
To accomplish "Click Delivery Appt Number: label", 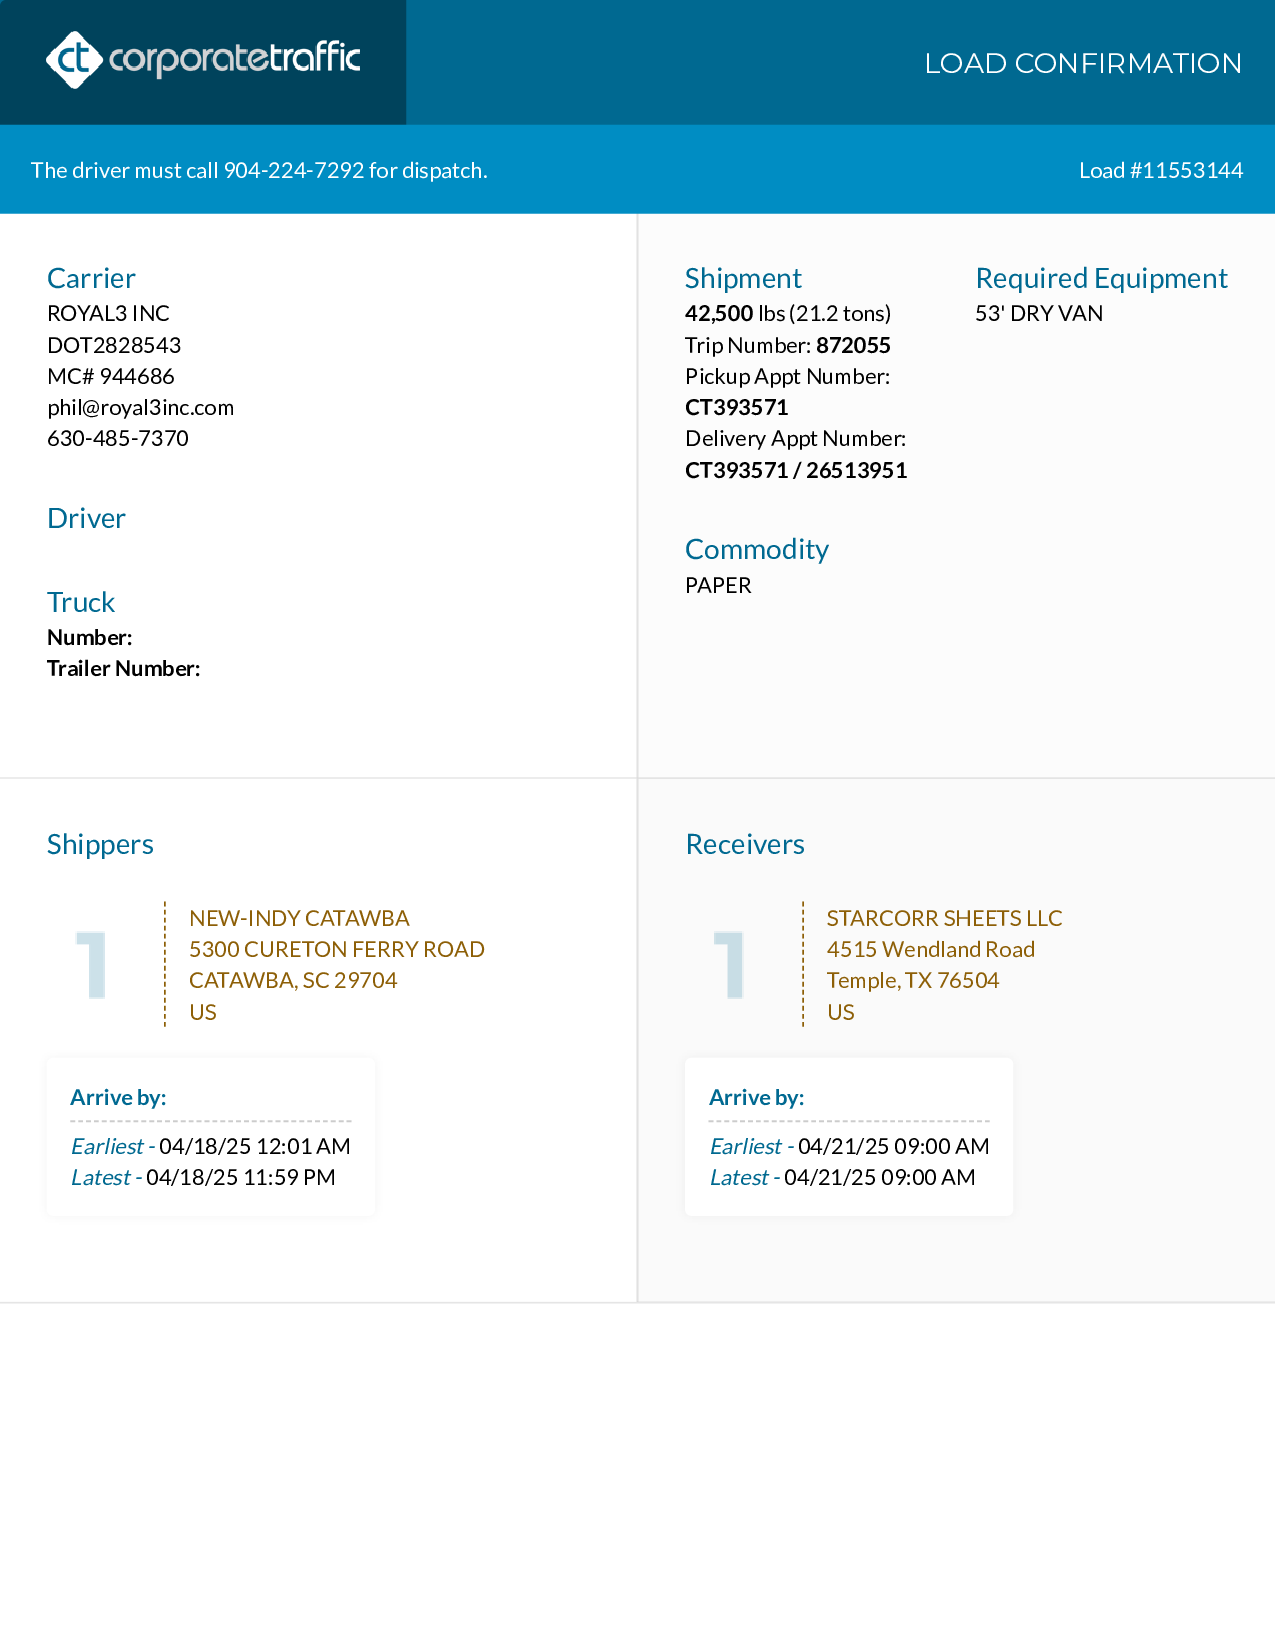I will [796, 438].
